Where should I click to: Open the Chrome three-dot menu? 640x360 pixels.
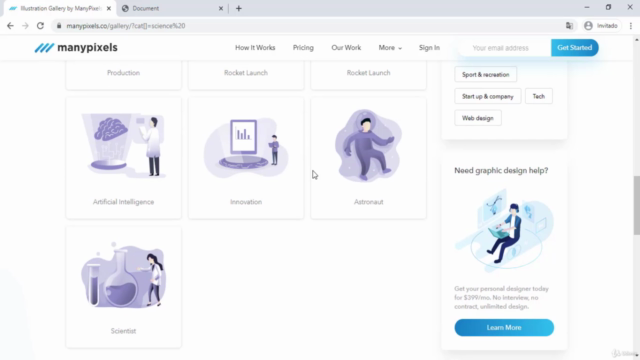coord(631,26)
